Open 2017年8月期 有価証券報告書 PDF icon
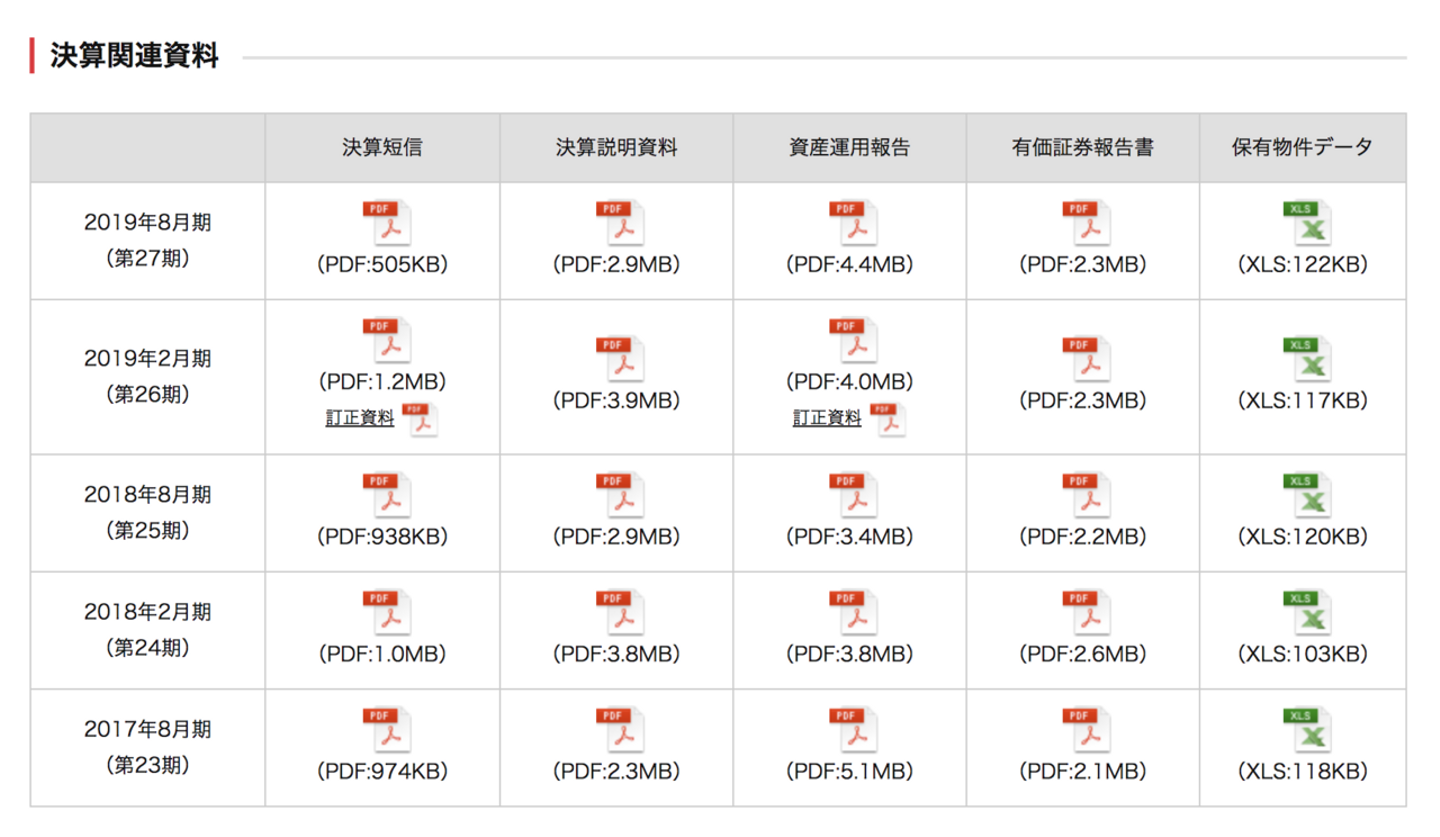The image size is (1440, 837). pos(1085,729)
